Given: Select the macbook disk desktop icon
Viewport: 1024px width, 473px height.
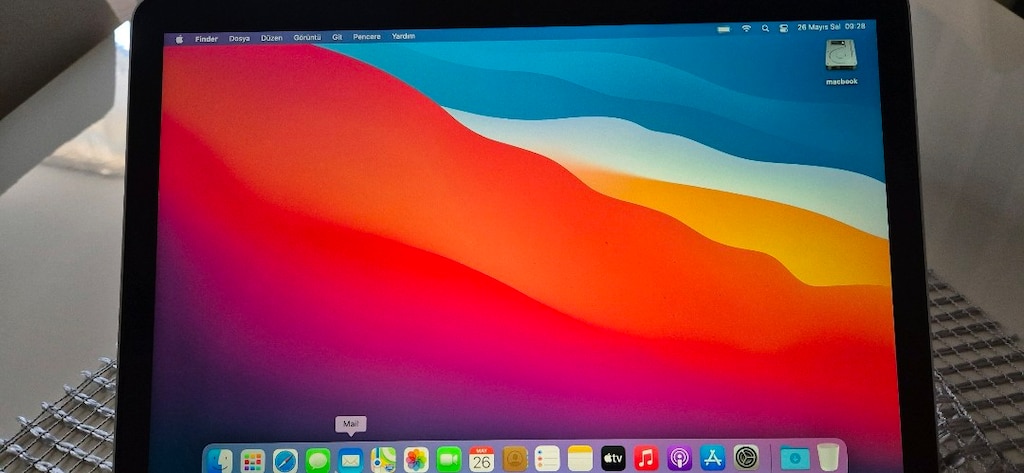Looking at the screenshot, I should pyautogui.click(x=841, y=62).
